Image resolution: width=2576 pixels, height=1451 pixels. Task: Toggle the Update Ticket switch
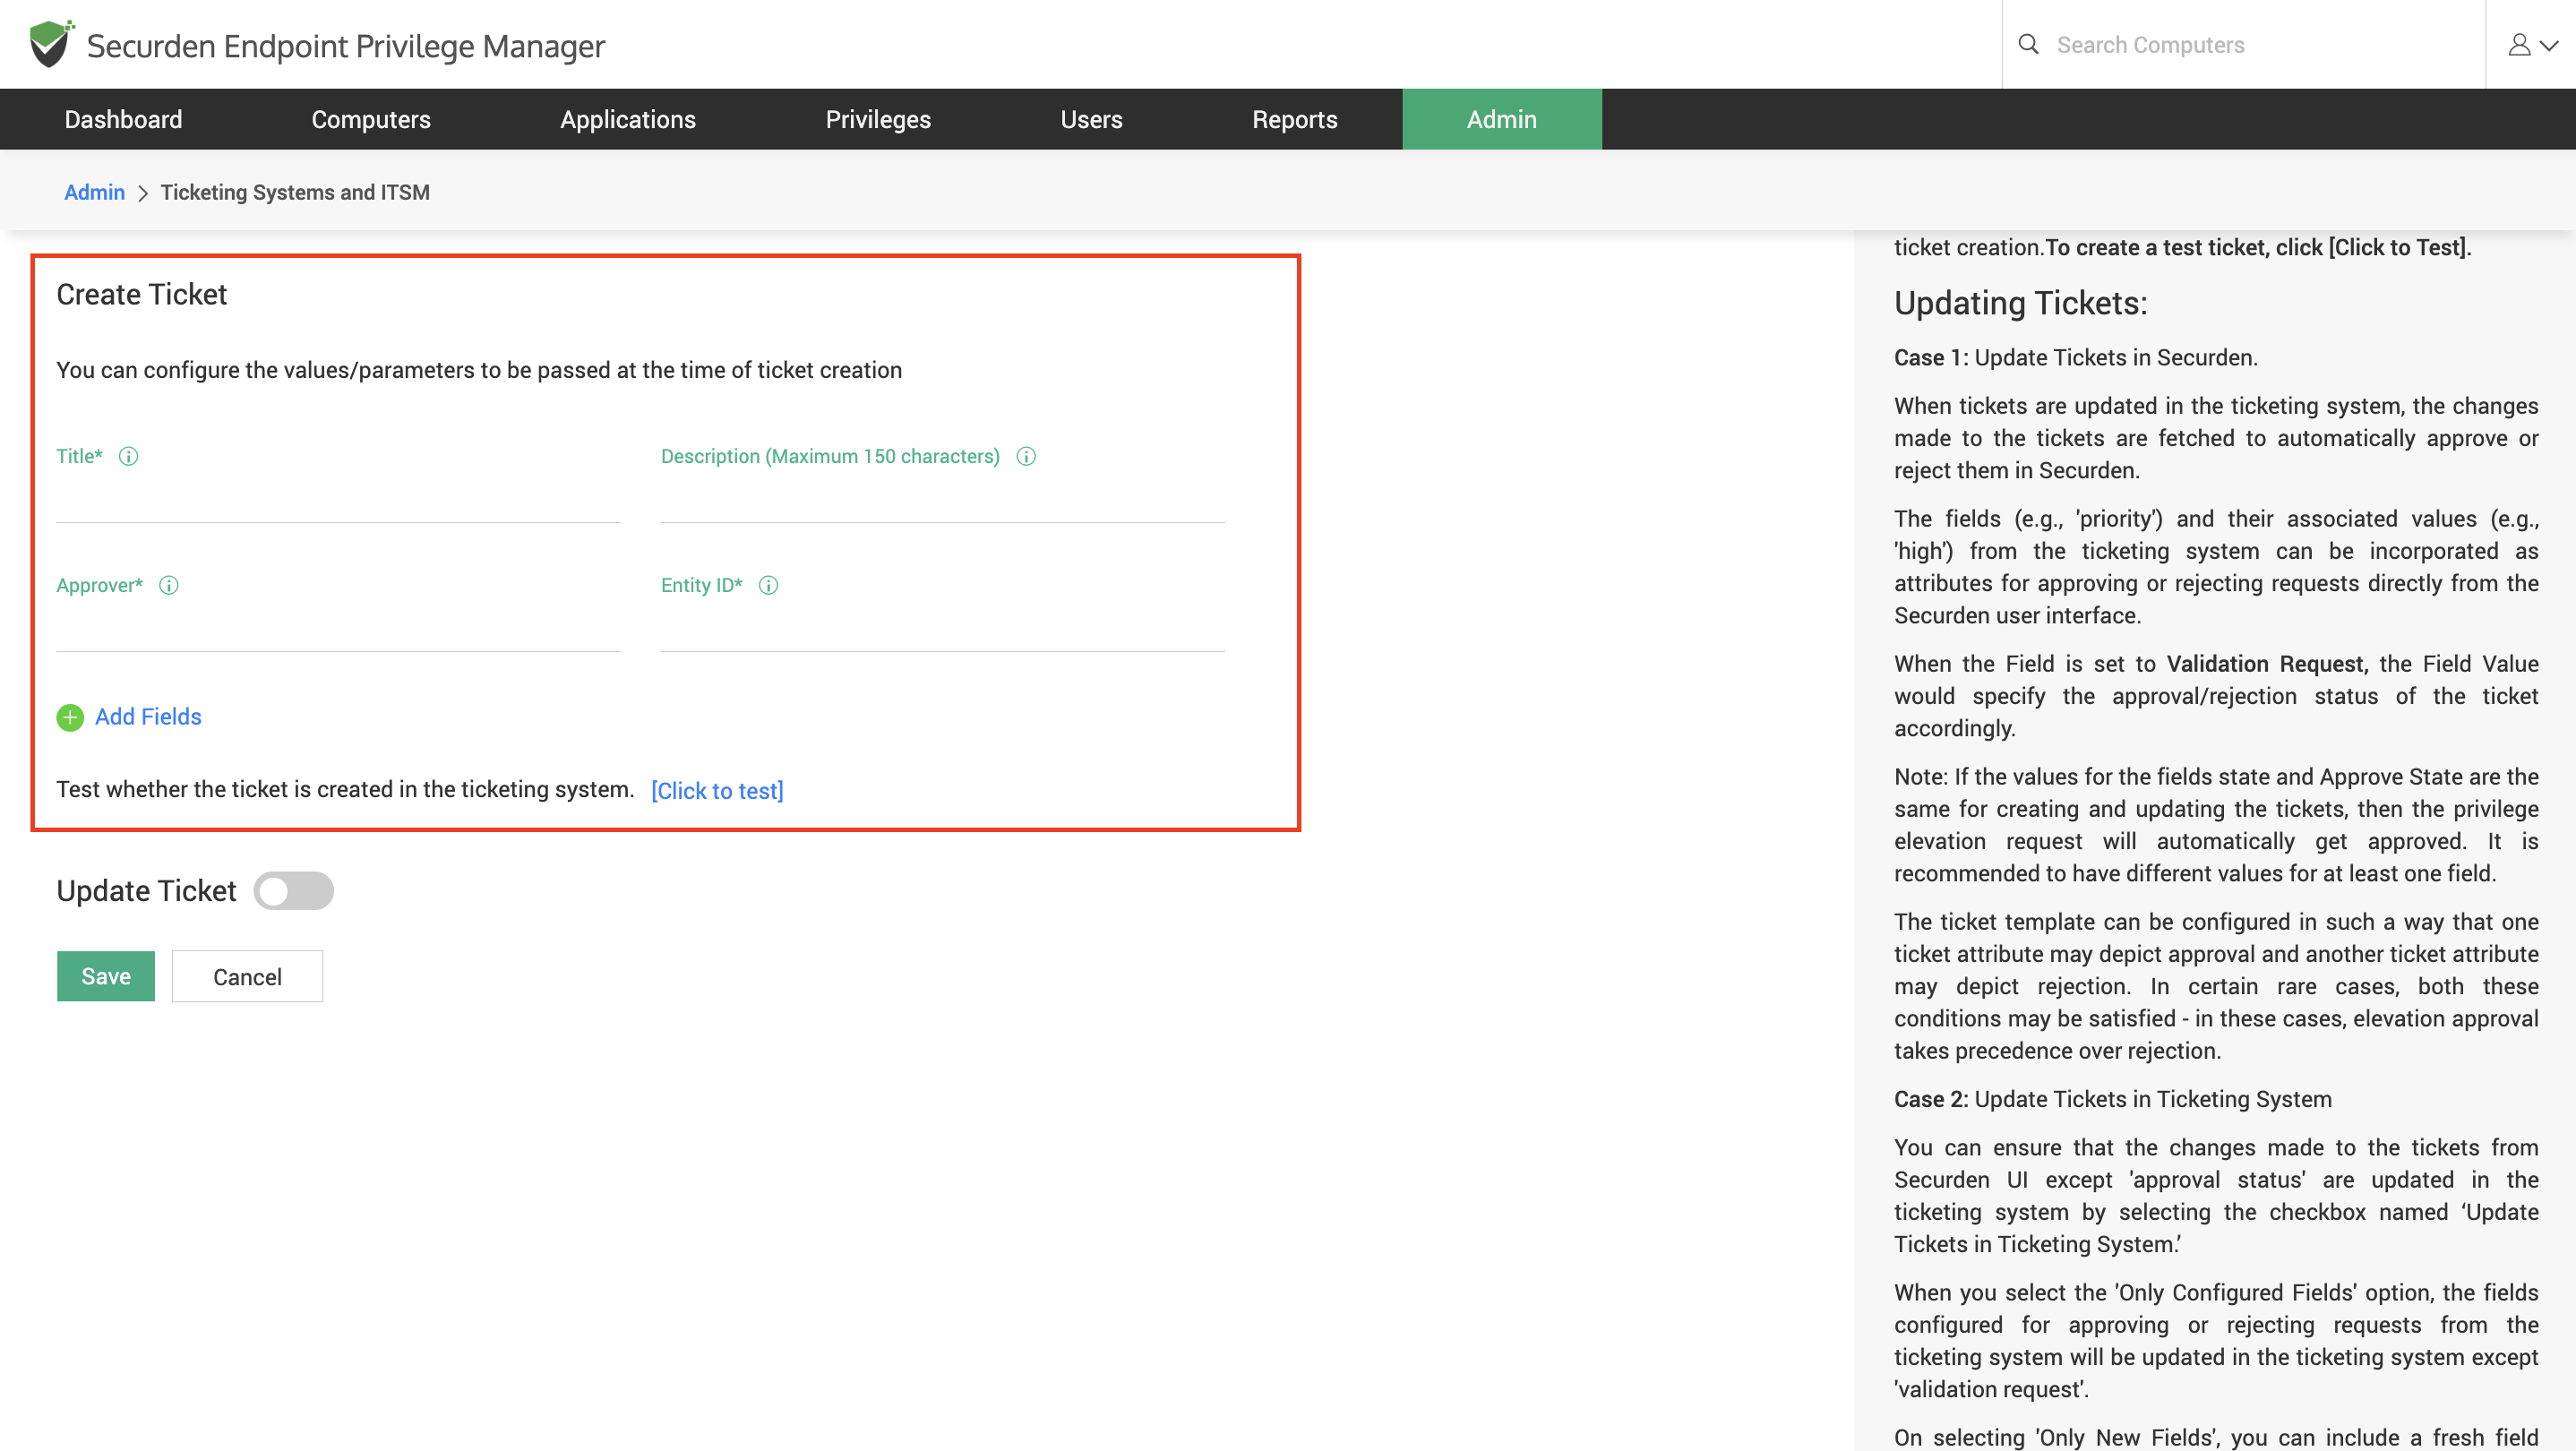coord(293,890)
